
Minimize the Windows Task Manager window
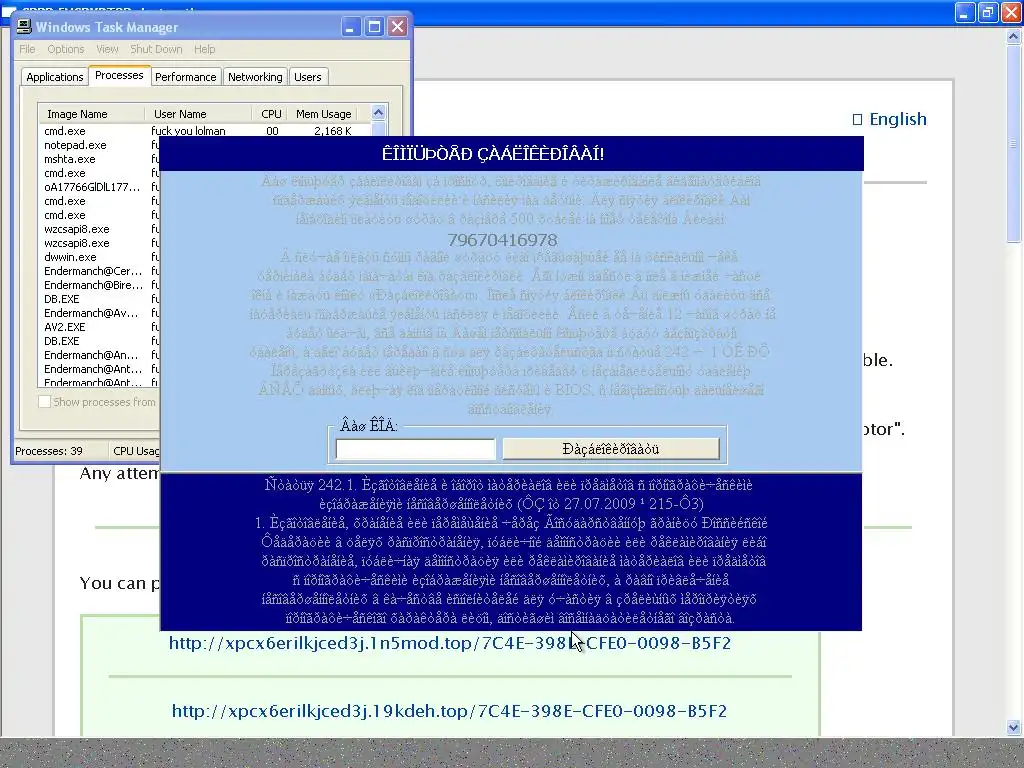pyautogui.click(x=351, y=27)
